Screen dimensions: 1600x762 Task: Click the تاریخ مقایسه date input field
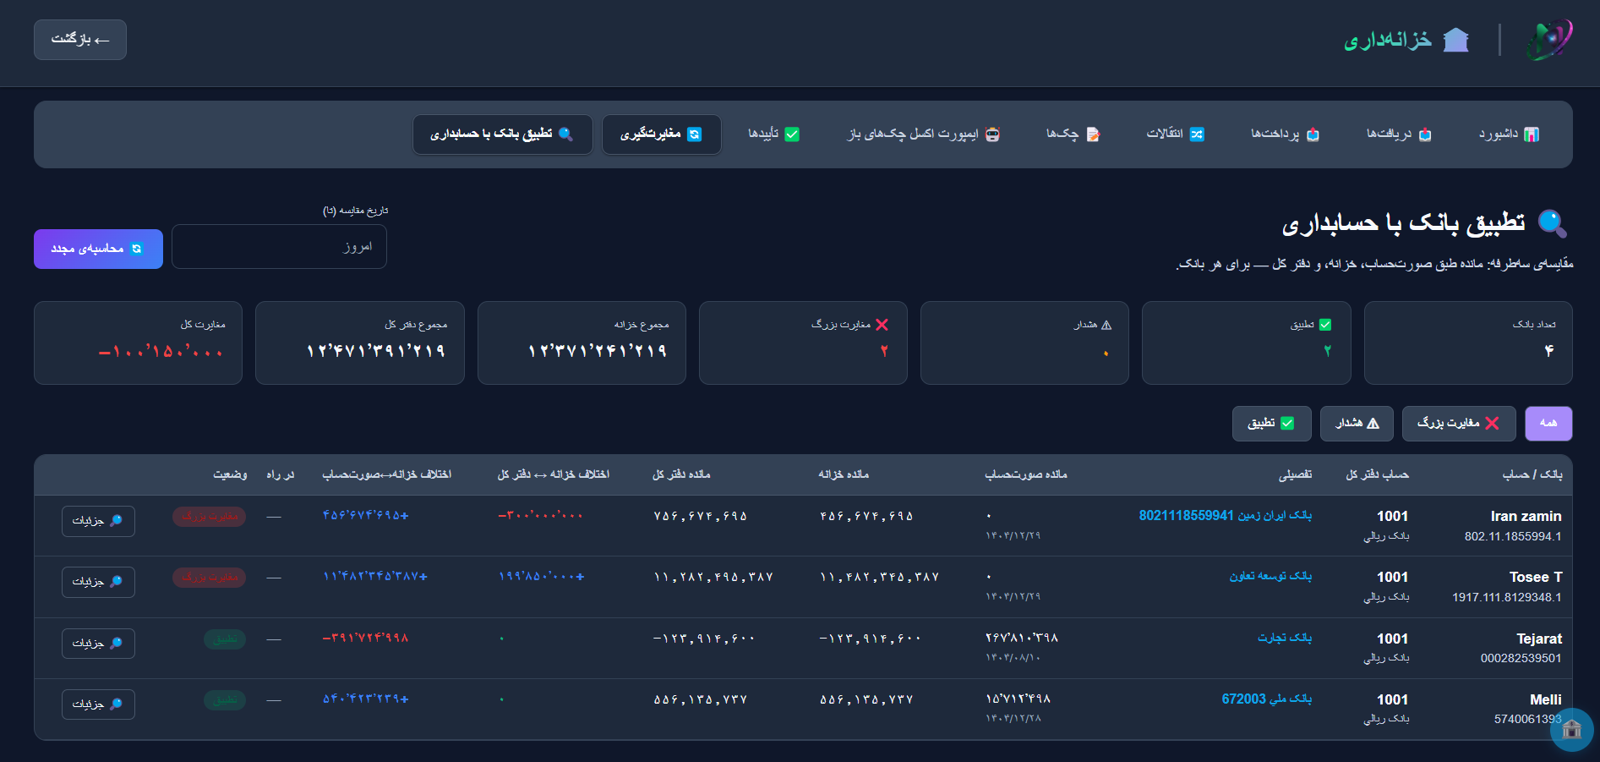coord(279,247)
